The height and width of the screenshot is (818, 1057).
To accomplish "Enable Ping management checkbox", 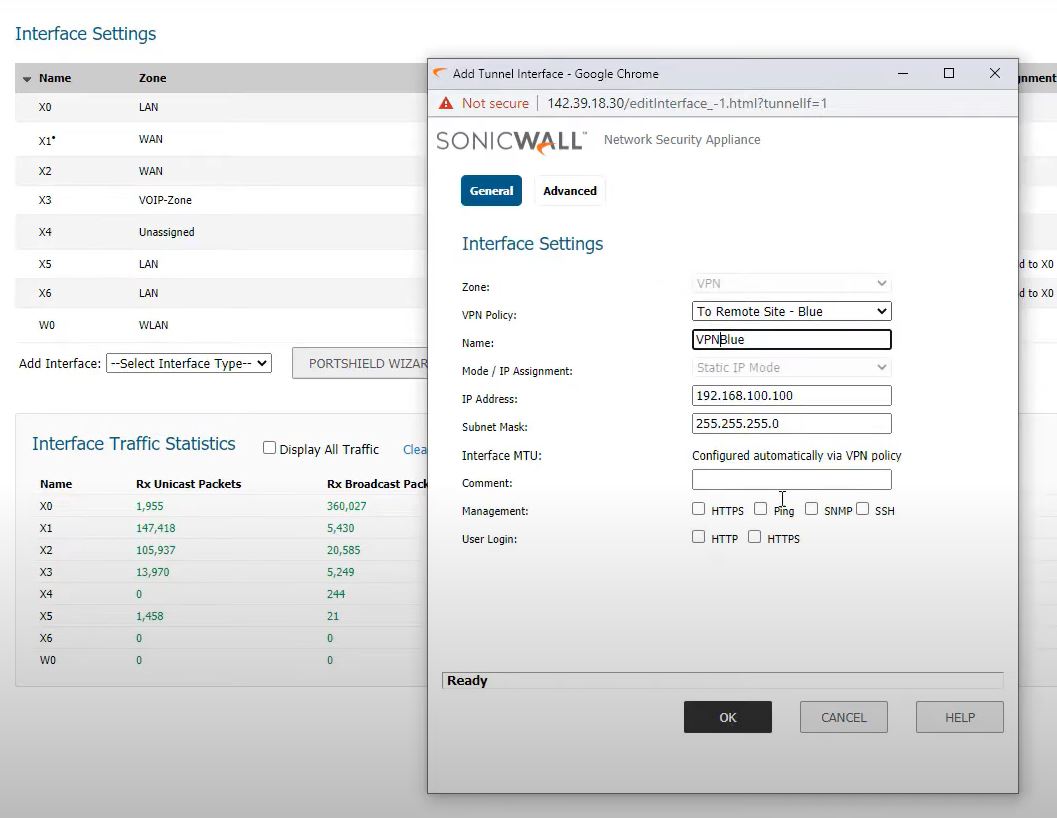I will pyautogui.click(x=760, y=509).
